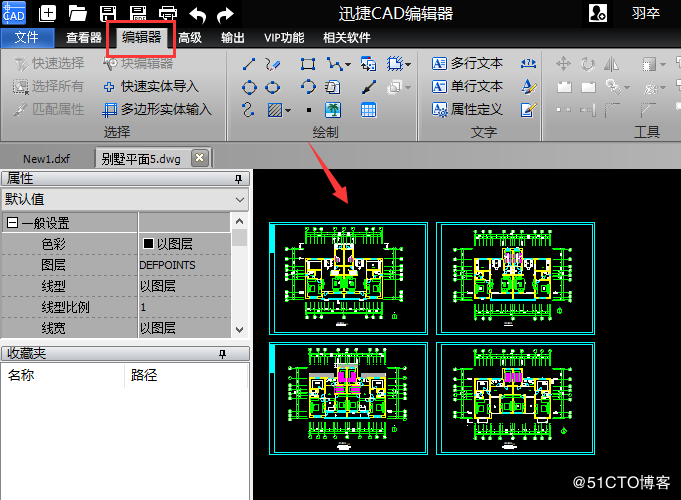
Task: Insert a table with the grid icon
Action: coord(368,110)
